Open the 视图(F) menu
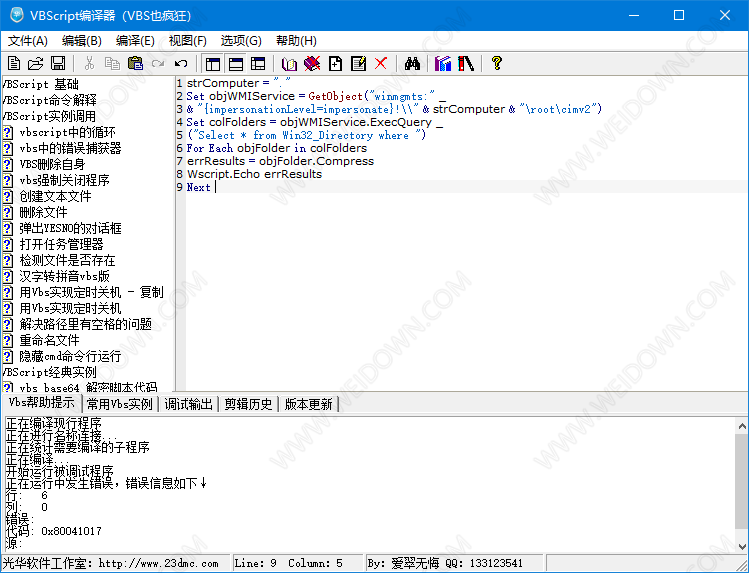749x573 pixels. [188, 41]
